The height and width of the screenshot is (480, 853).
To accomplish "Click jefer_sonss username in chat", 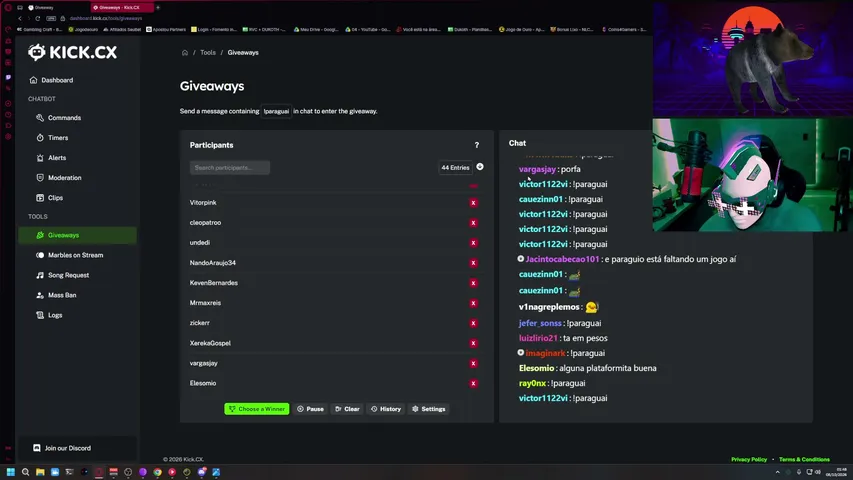I will [540, 323].
